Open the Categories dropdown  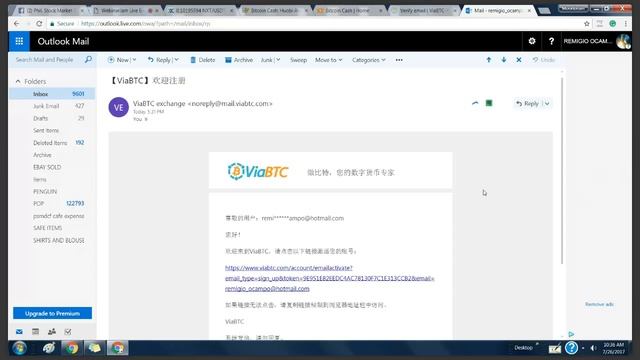[369, 60]
